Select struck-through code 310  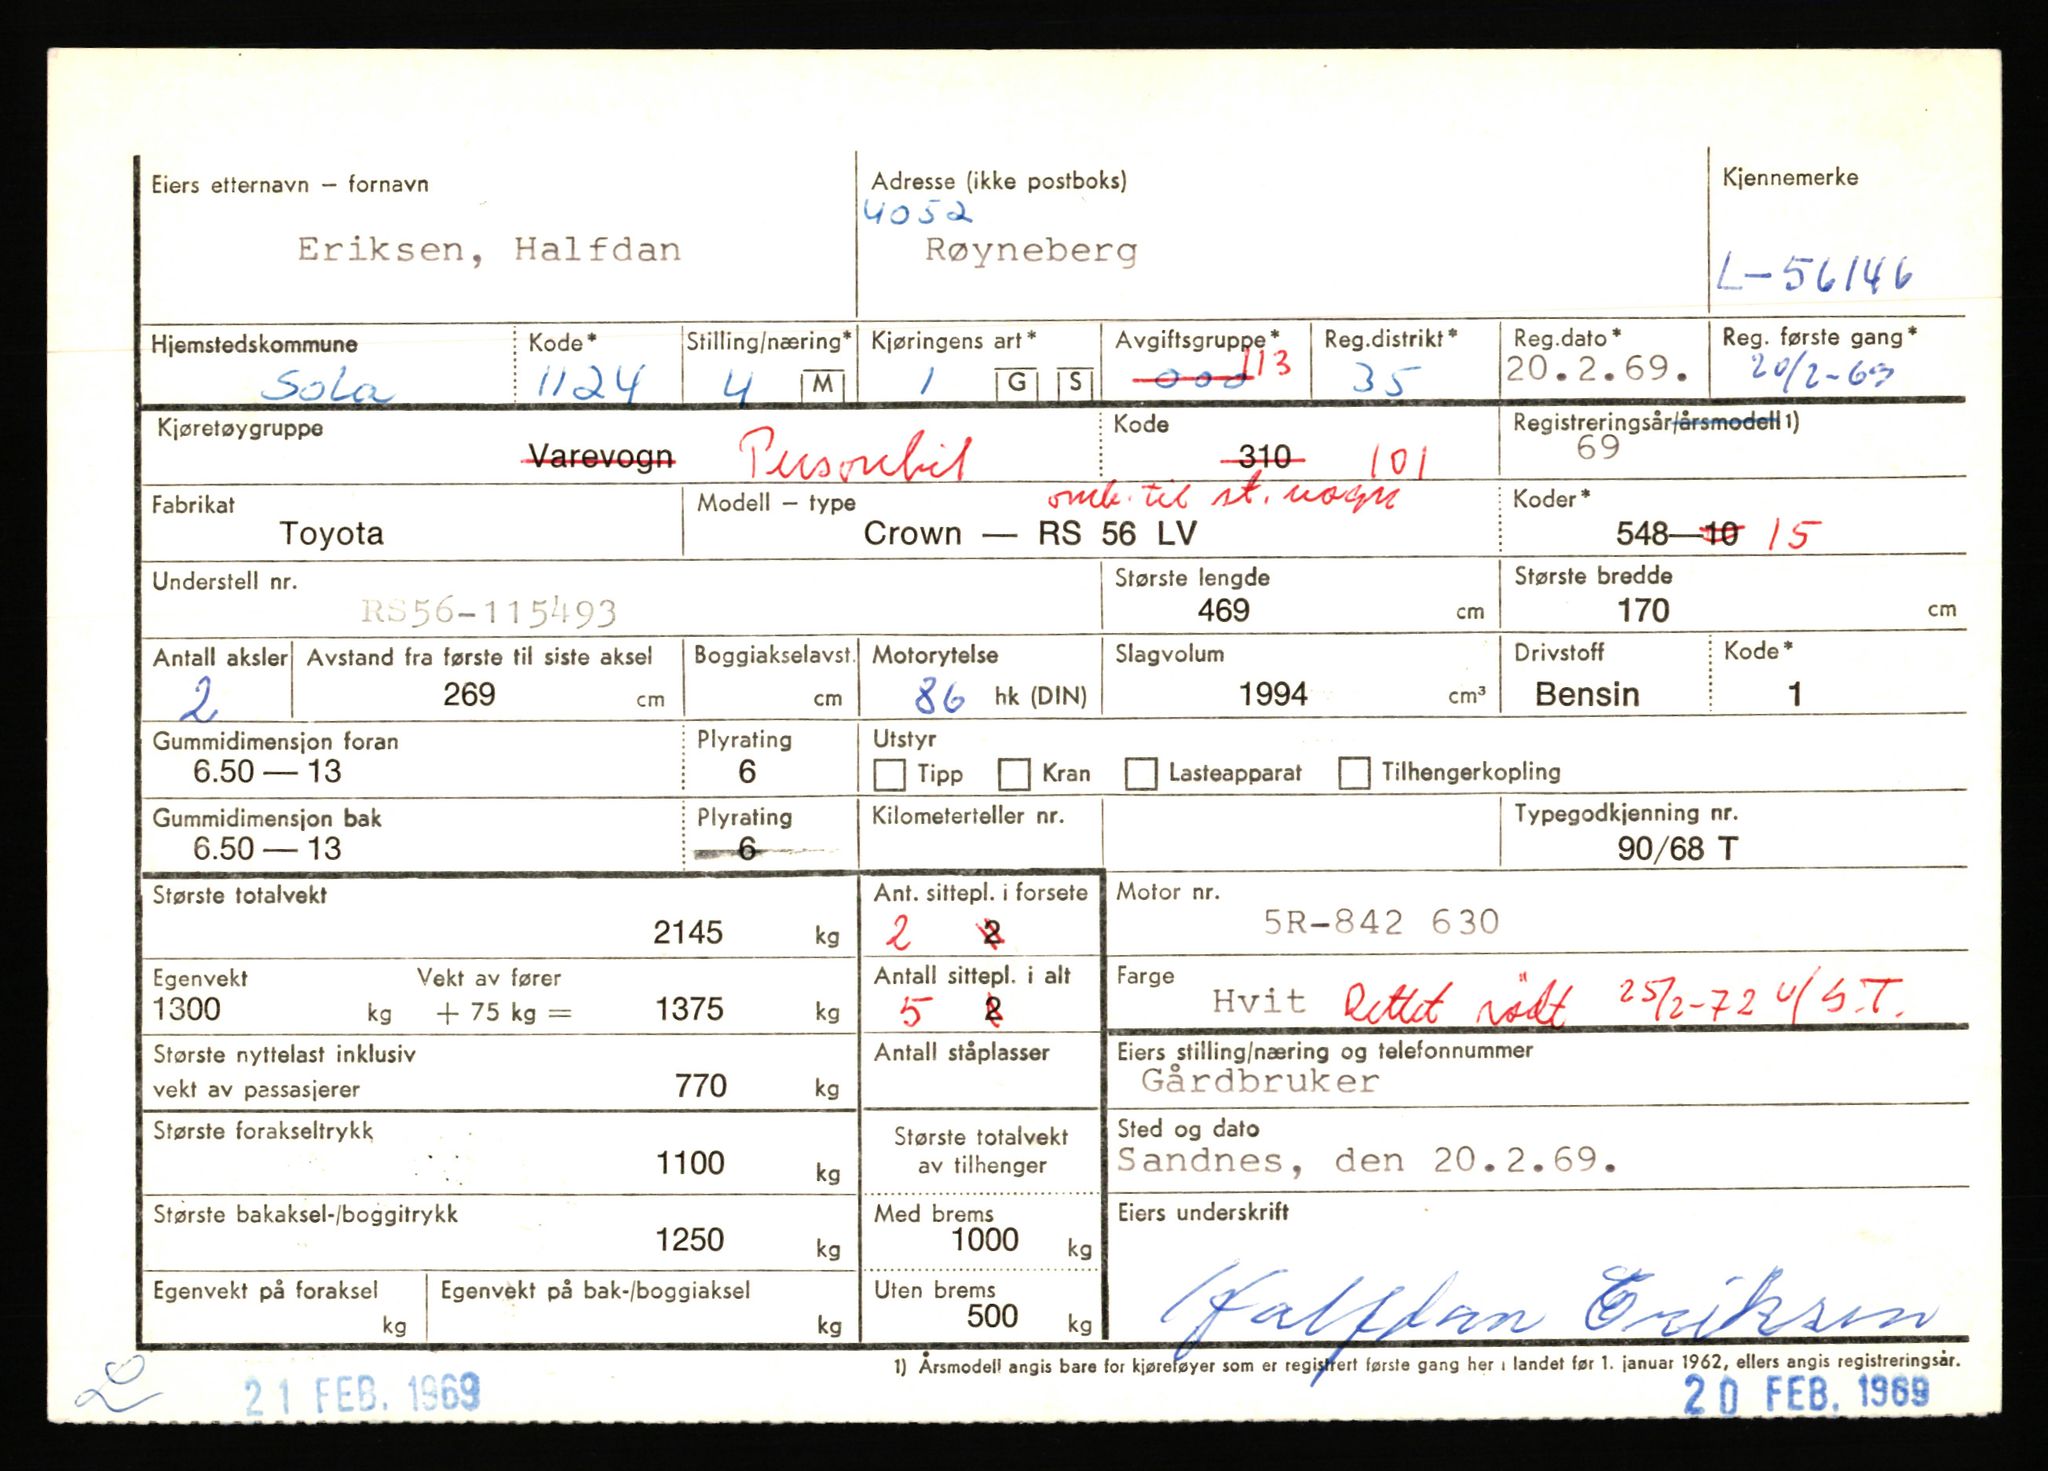pyautogui.click(x=1264, y=457)
